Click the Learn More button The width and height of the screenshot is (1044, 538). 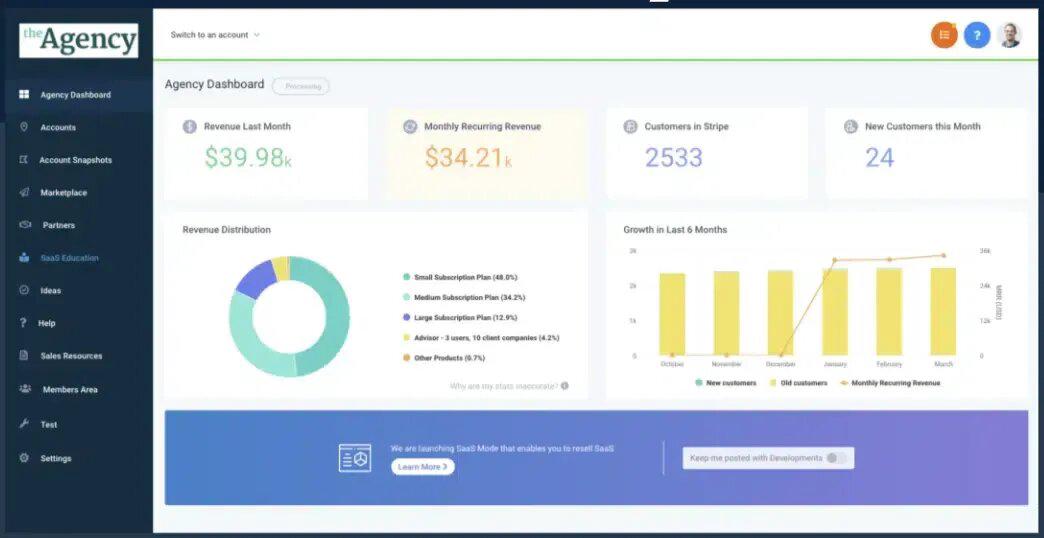tap(422, 467)
